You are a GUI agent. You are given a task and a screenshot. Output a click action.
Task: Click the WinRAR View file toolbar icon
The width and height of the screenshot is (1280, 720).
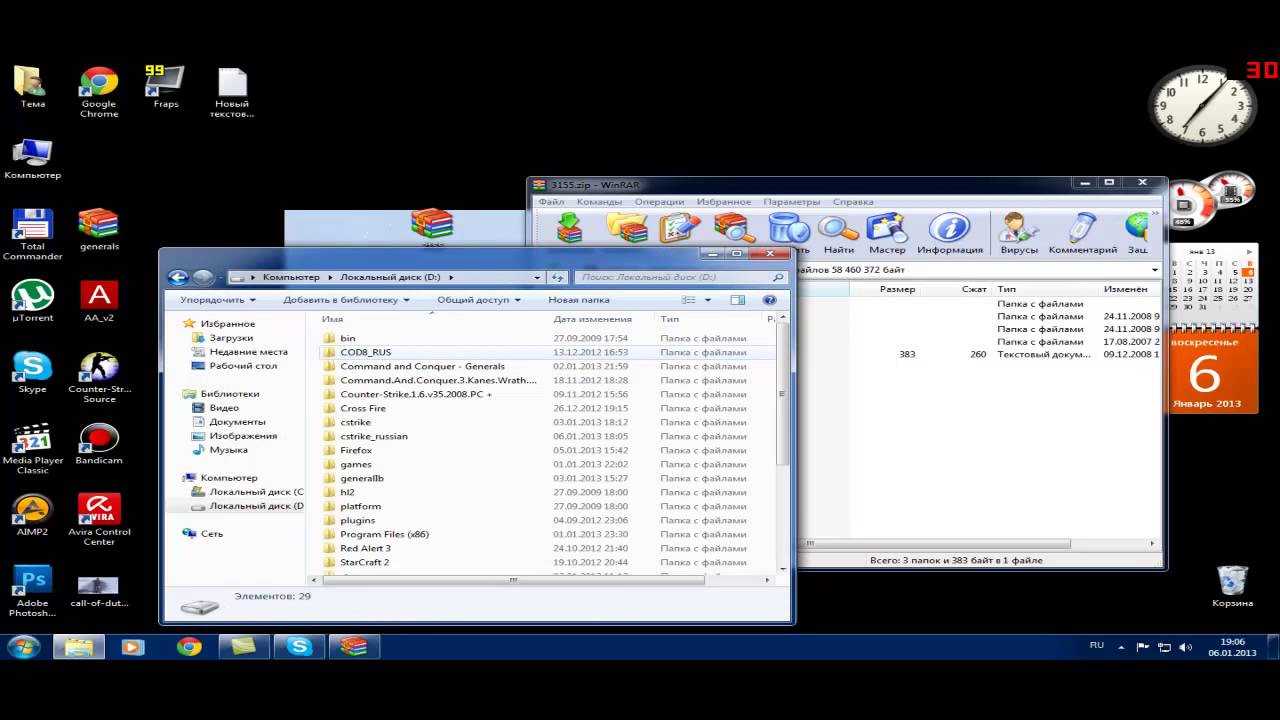734,228
